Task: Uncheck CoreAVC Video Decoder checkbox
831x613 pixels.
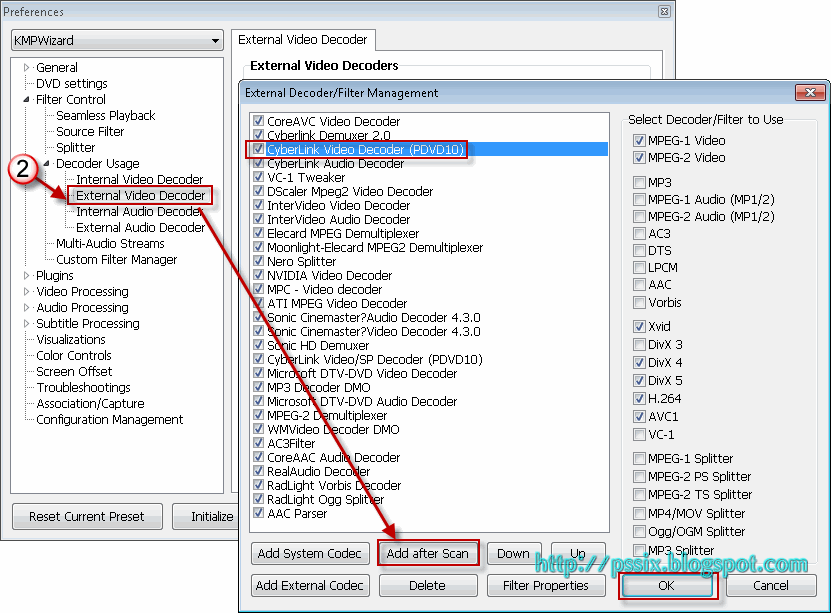Action: tap(258, 120)
